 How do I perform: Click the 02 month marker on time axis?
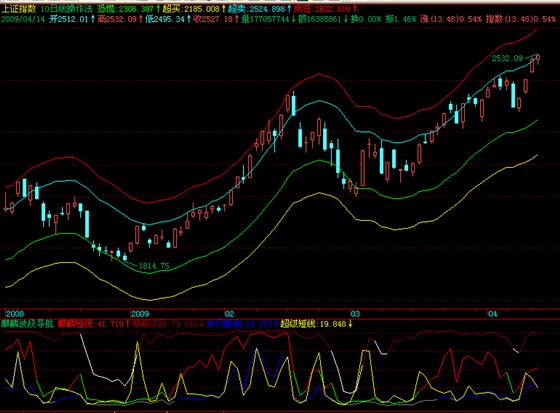tap(229, 314)
